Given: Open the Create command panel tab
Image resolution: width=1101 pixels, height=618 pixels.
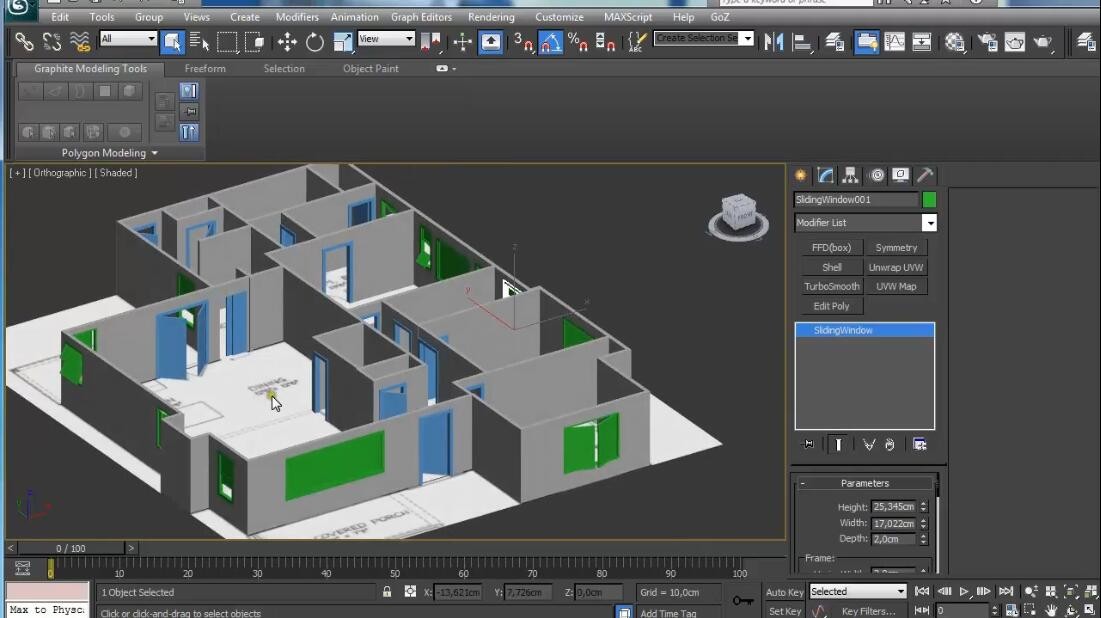Looking at the screenshot, I should (x=800, y=175).
